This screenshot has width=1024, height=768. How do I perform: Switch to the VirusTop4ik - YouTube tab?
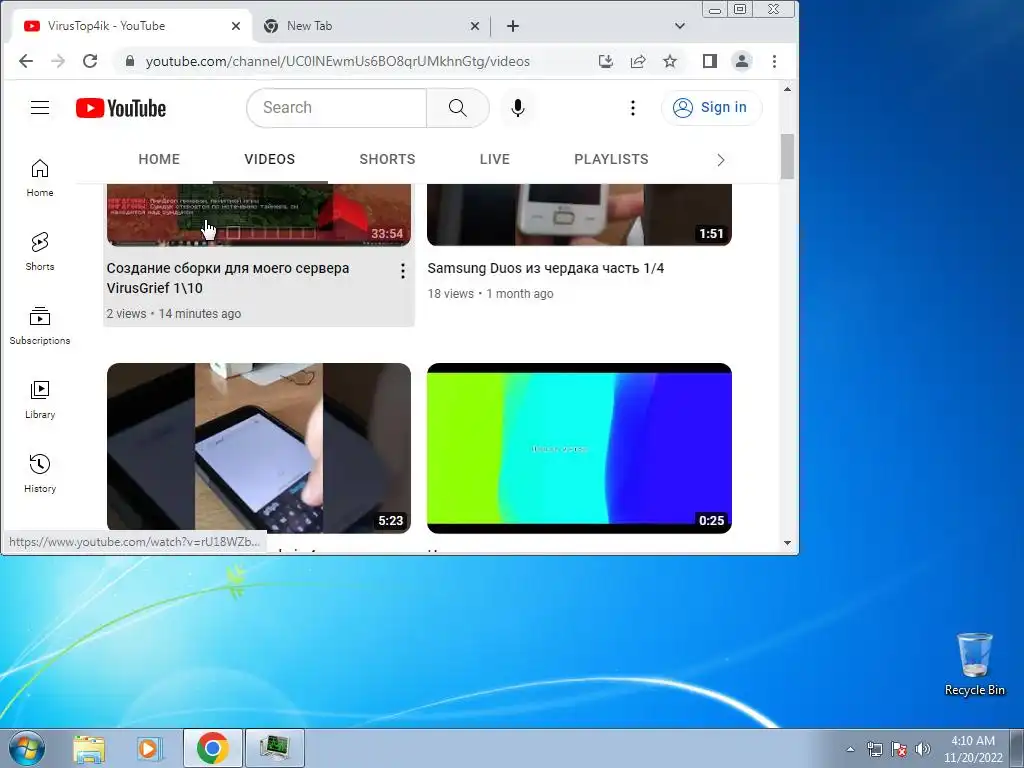[131, 26]
